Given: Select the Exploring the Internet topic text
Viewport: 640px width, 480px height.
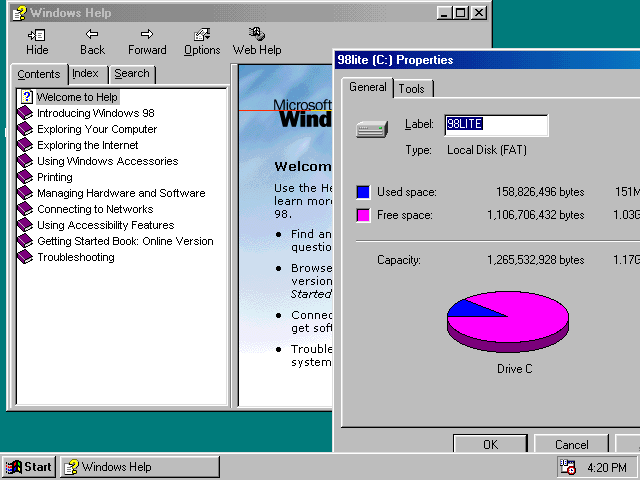Looking at the screenshot, I should 87,145.
